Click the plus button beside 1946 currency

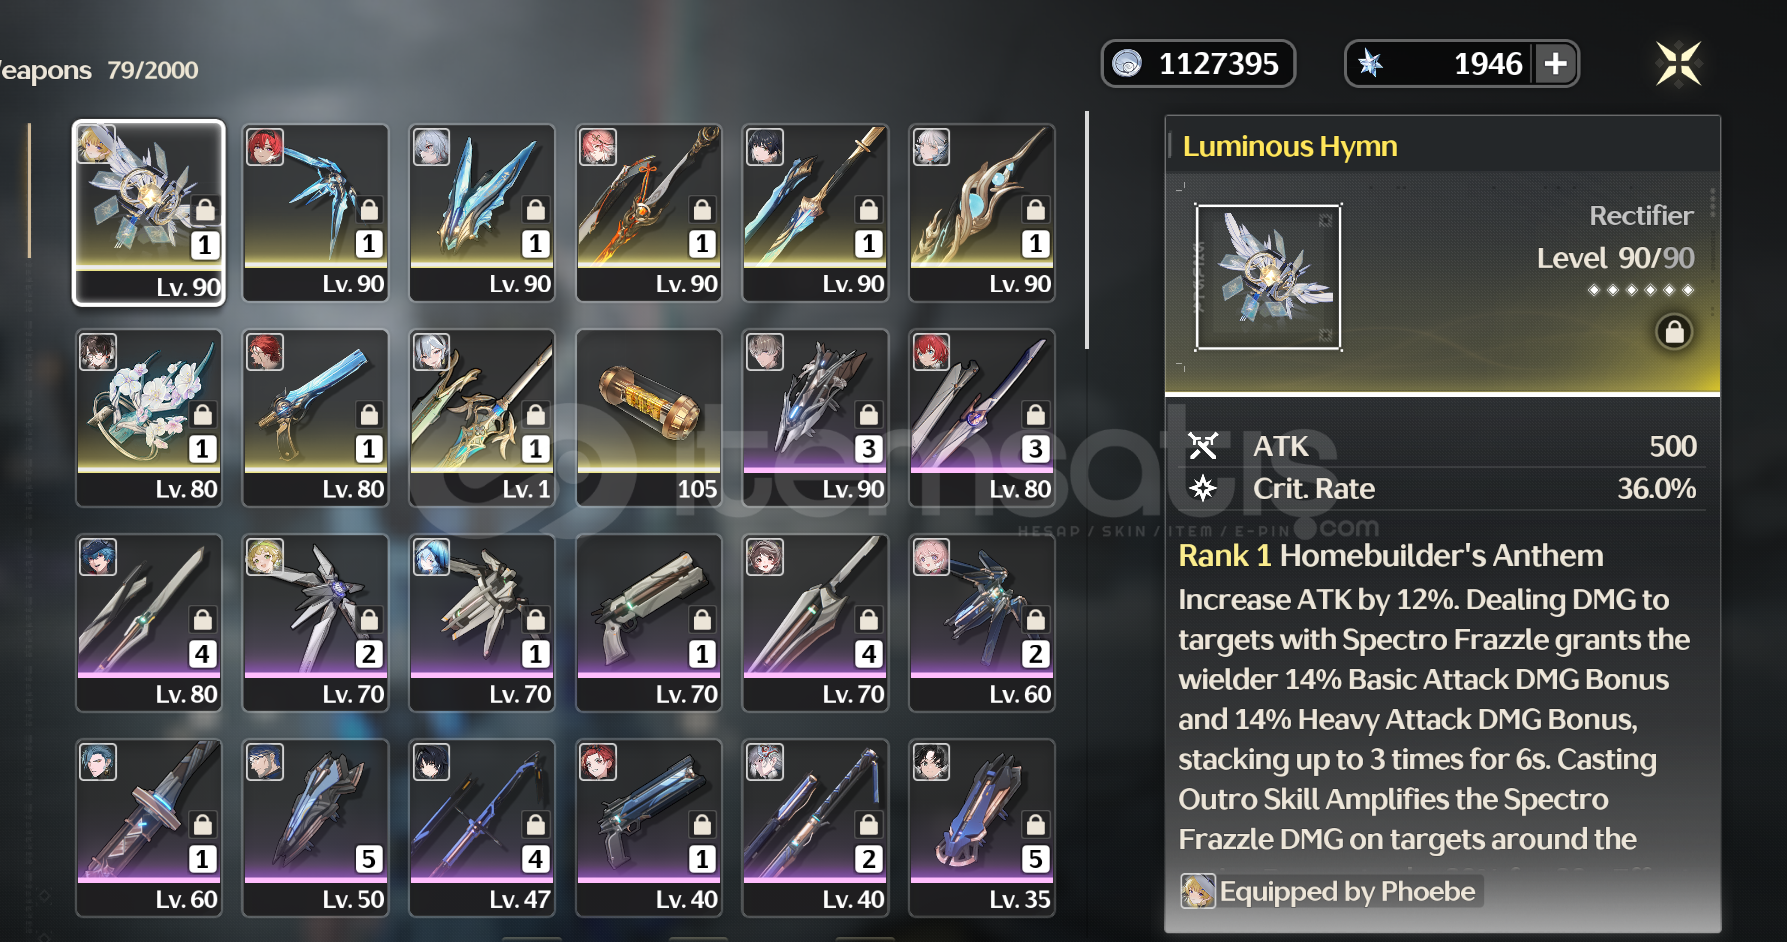[x=1555, y=64]
